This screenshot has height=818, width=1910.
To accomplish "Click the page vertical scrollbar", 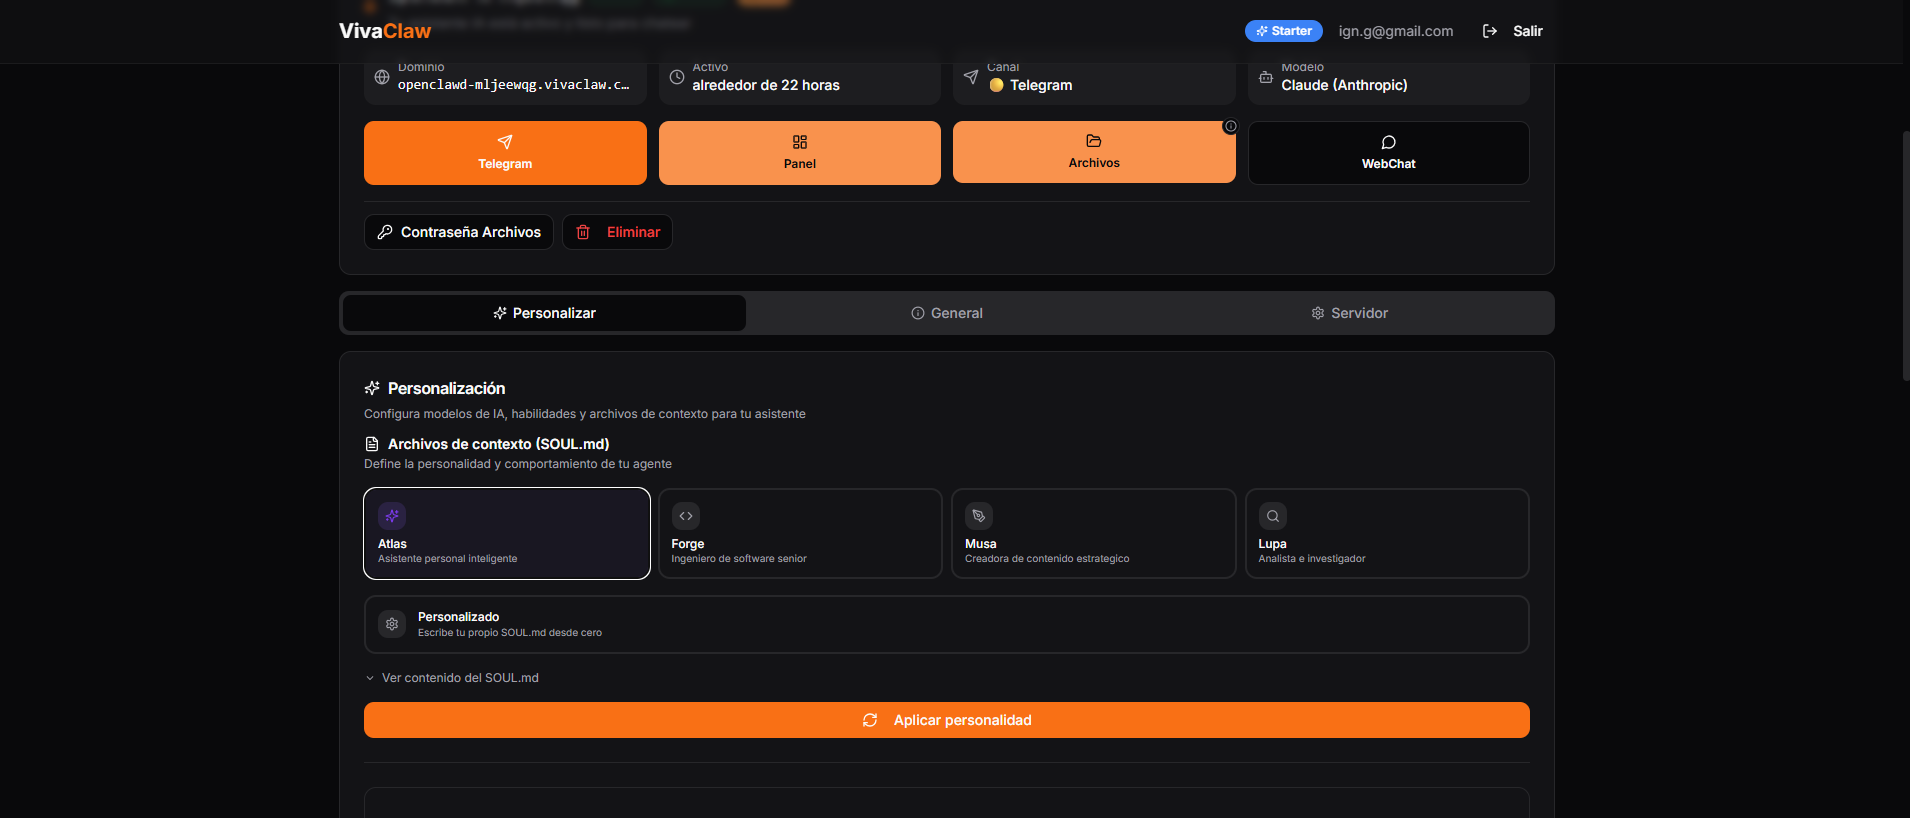I will pyautogui.click(x=1905, y=255).
